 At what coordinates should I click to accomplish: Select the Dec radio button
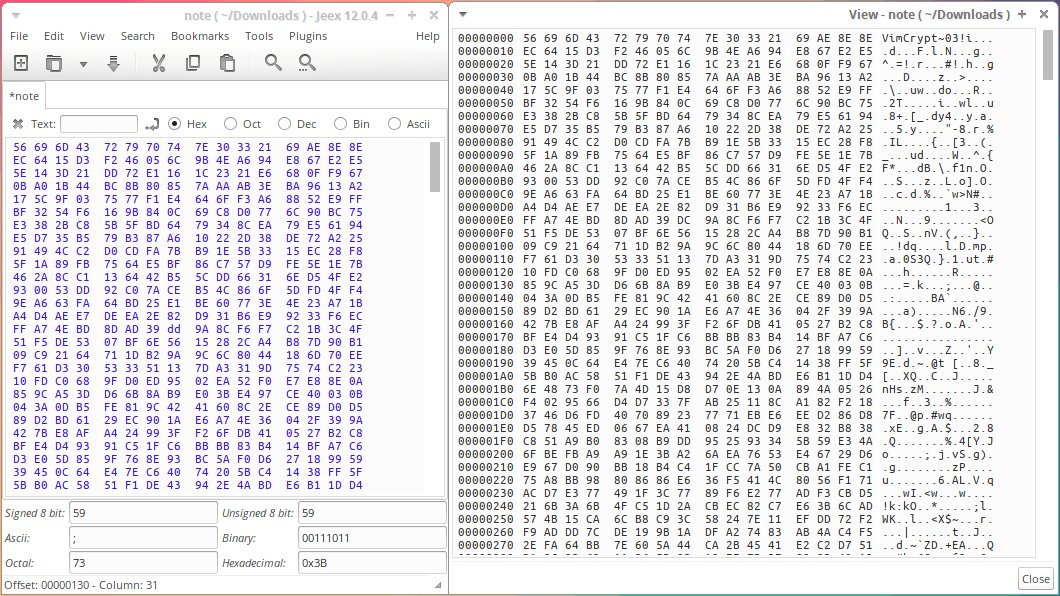coord(285,124)
